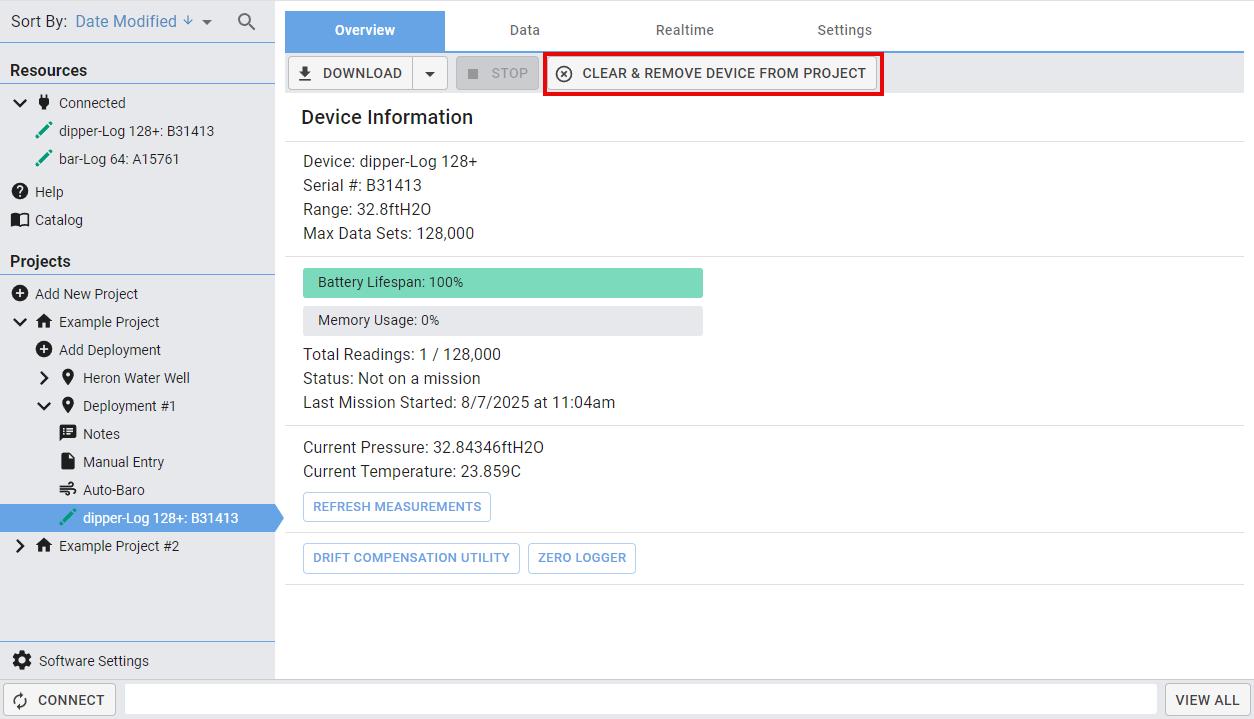Click the Zero Logger button

coord(581,558)
